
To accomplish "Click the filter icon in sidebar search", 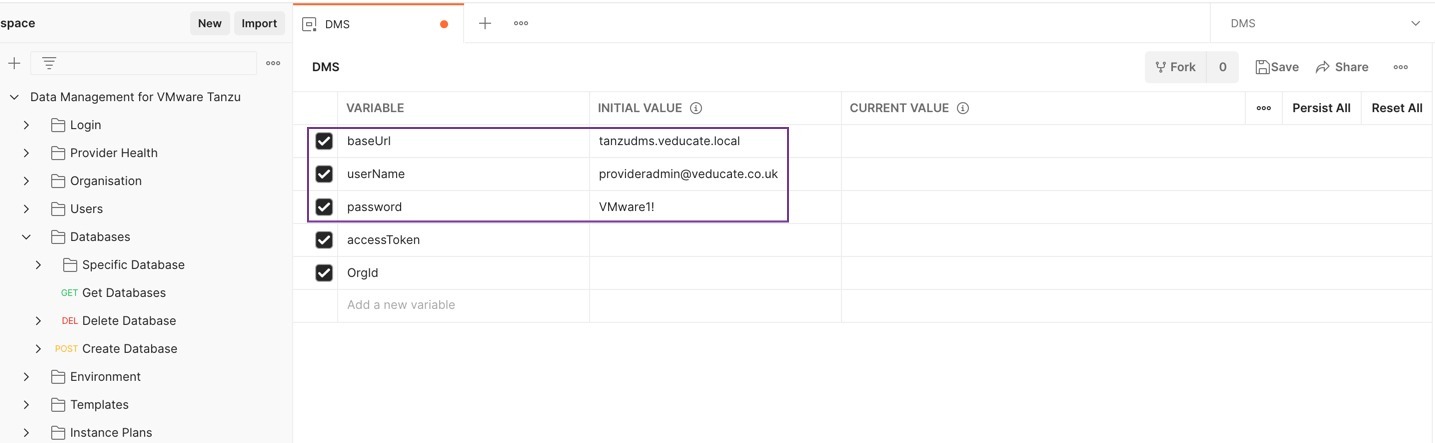I will [x=49, y=63].
